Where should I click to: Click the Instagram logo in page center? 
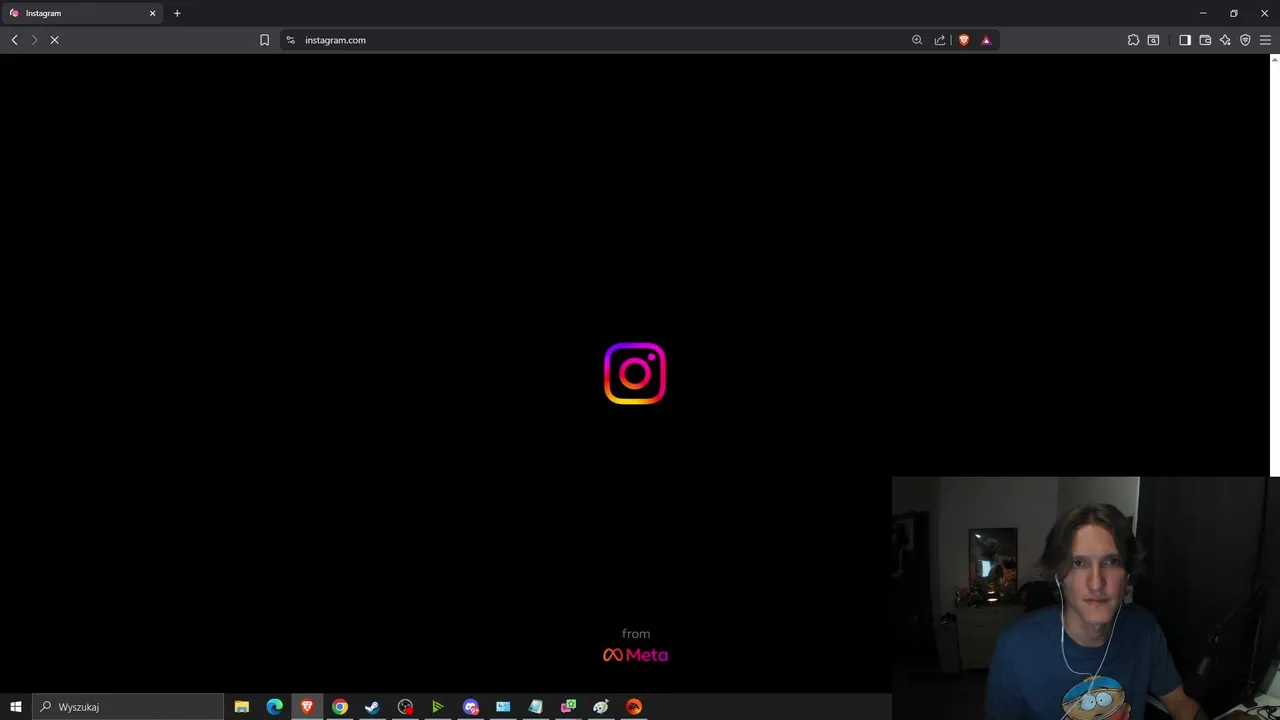(x=635, y=374)
